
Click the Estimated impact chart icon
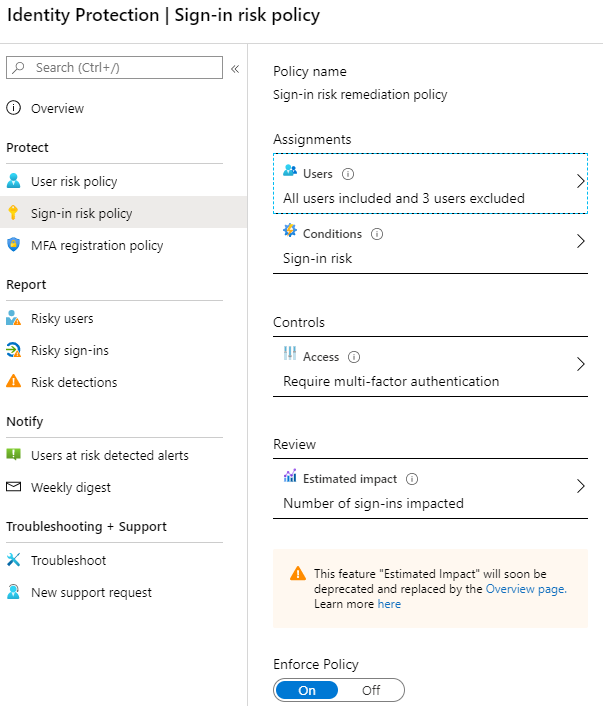290,475
